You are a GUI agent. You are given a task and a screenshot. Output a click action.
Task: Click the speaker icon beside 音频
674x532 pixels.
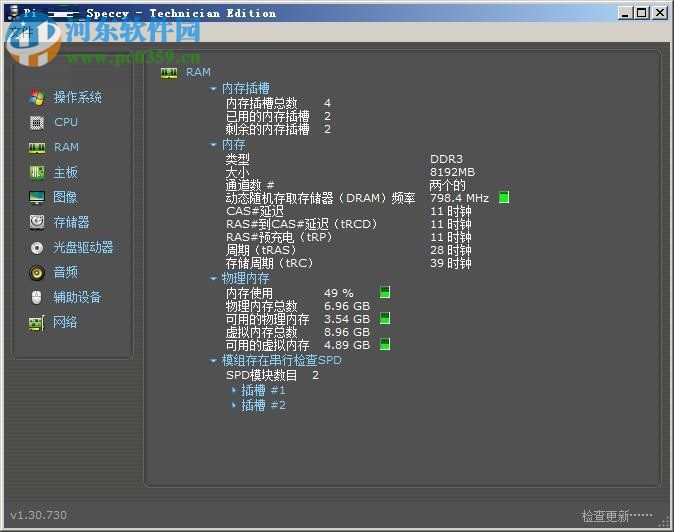click(x=37, y=272)
